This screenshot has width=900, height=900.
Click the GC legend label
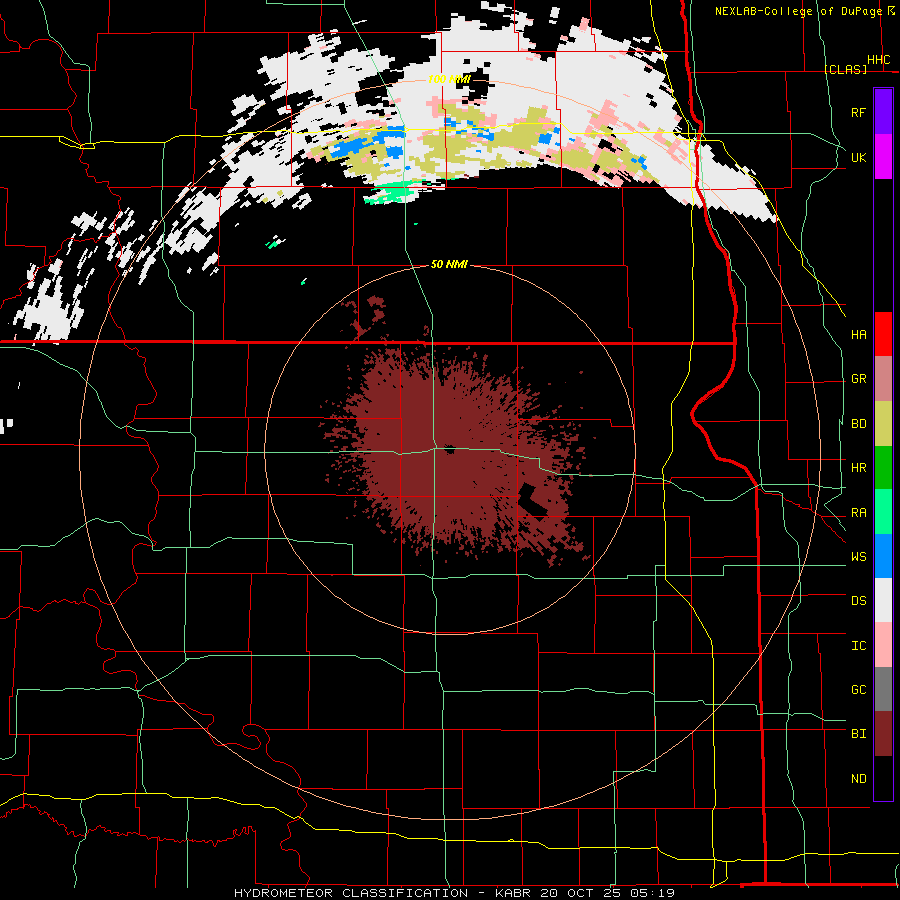click(858, 690)
